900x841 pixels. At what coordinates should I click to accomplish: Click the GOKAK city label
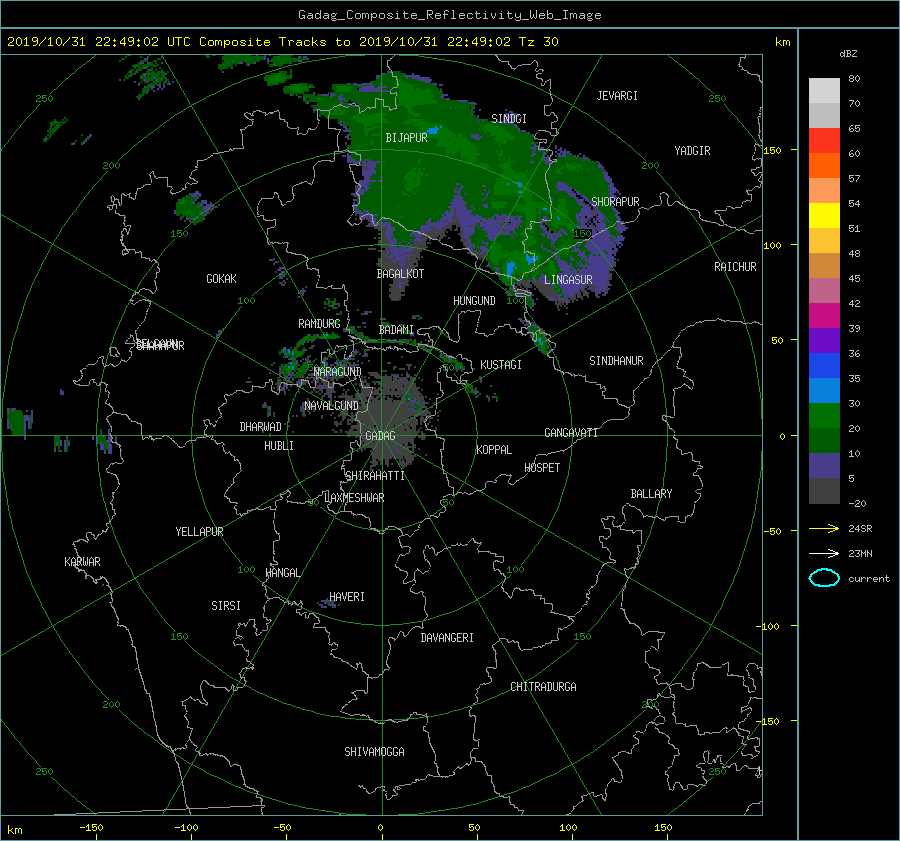pos(222,279)
